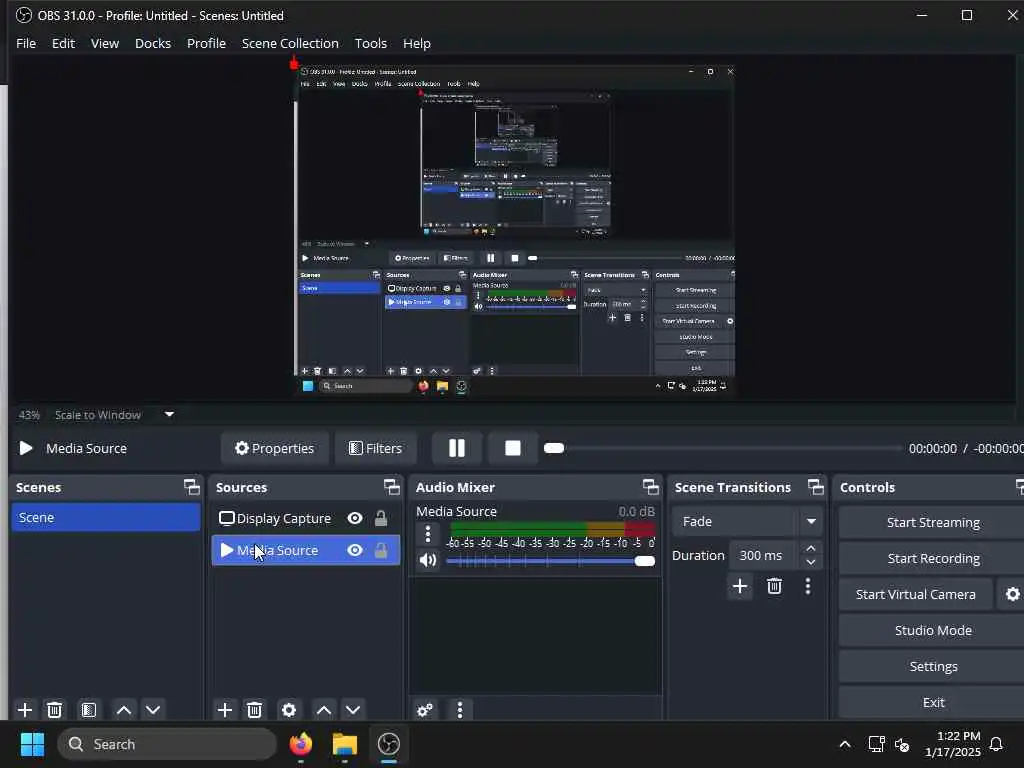Stop the media playback
This screenshot has height=768, width=1024.
click(513, 448)
